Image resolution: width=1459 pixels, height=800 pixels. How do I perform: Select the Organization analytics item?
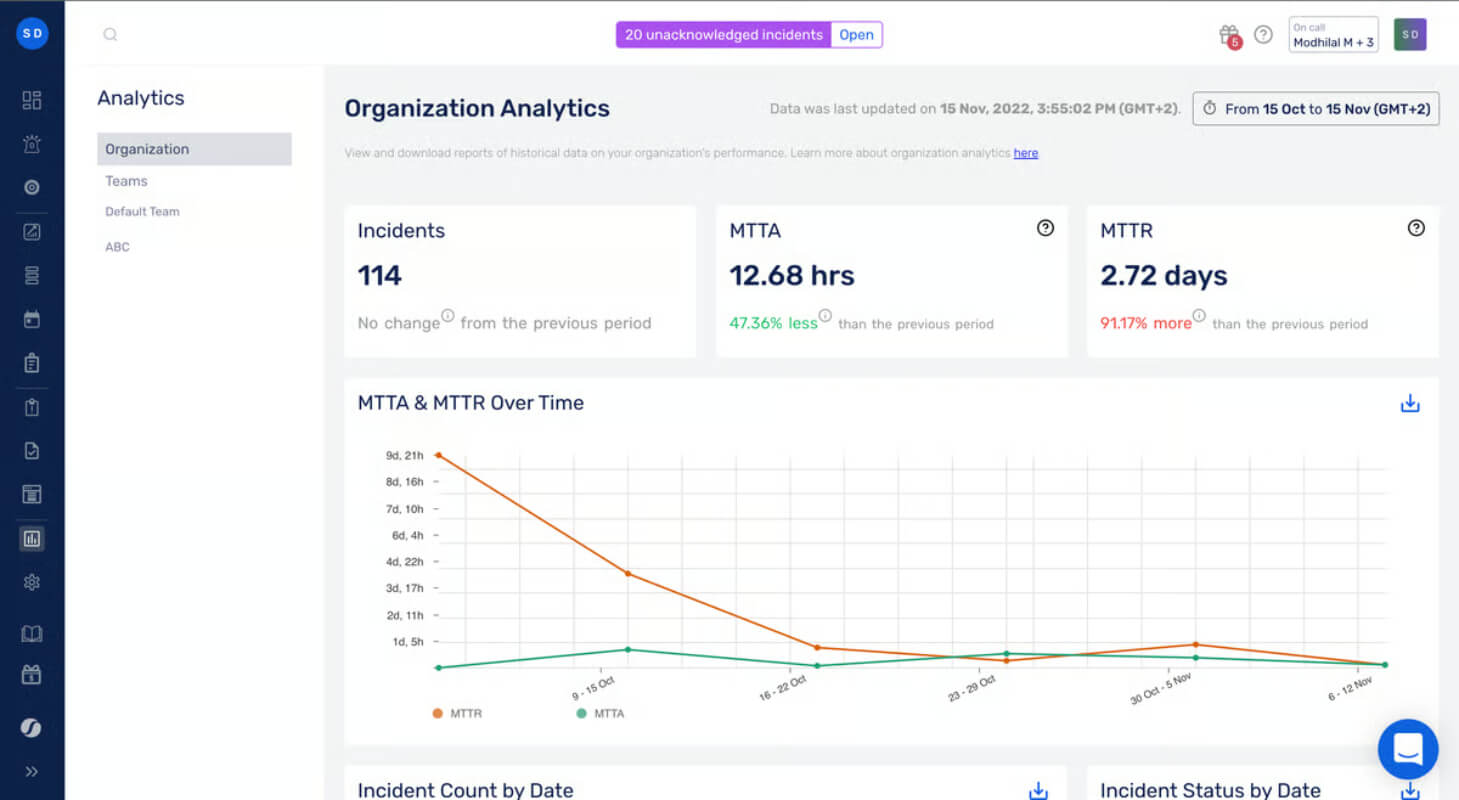click(194, 149)
